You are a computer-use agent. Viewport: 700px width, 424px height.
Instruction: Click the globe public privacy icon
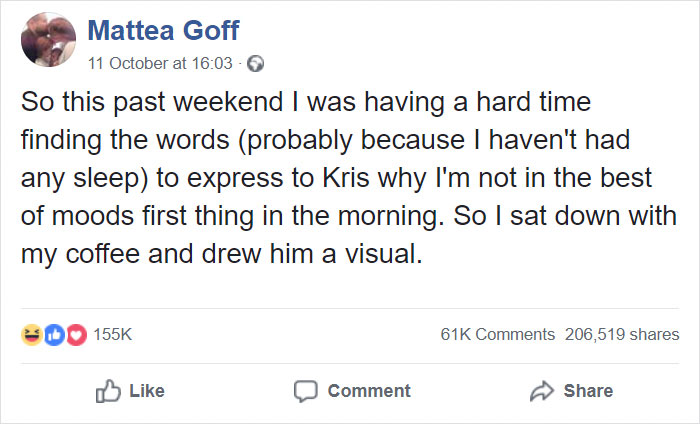point(257,64)
